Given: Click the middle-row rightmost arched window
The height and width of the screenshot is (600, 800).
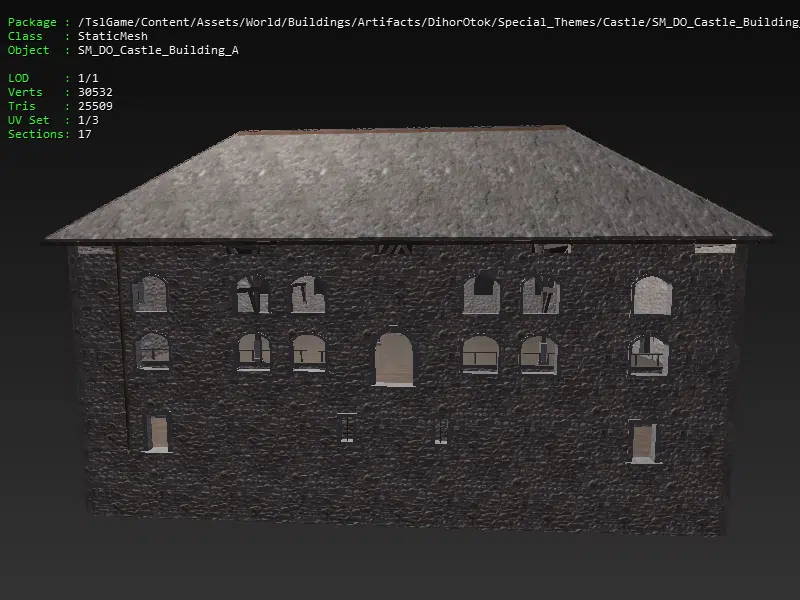Looking at the screenshot, I should 648,355.
